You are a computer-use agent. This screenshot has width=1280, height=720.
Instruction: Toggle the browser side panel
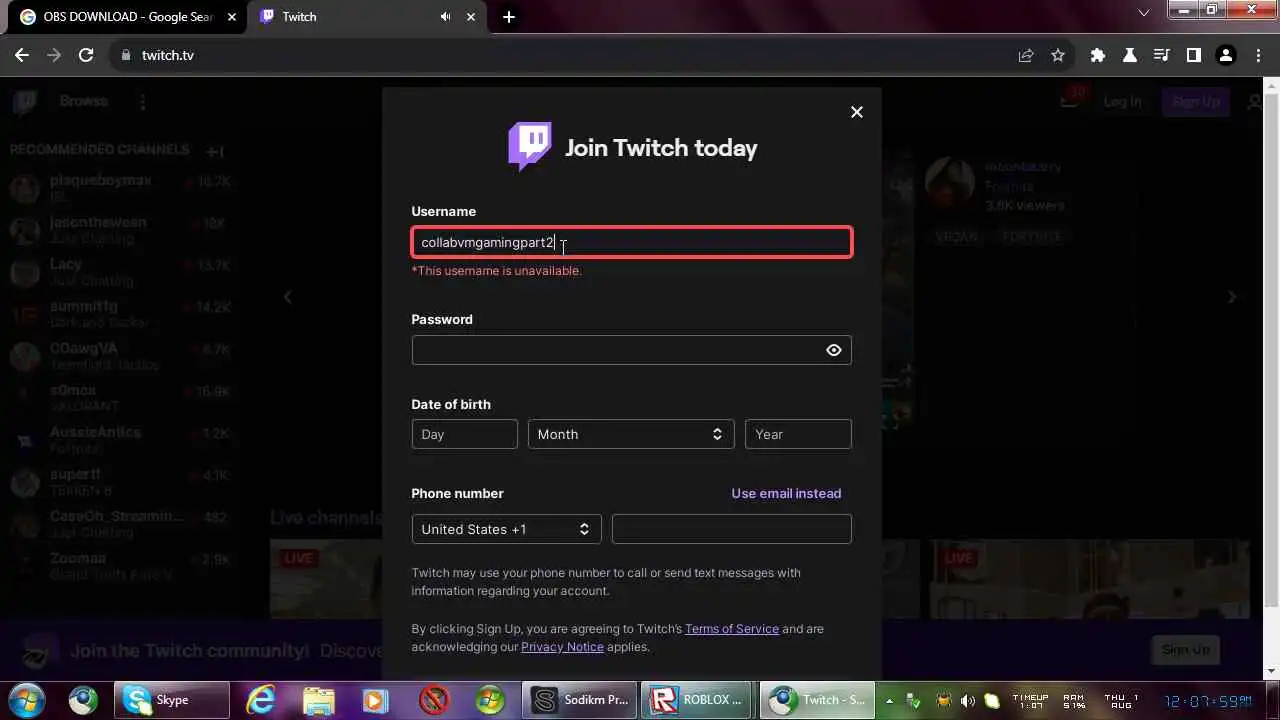1193,55
